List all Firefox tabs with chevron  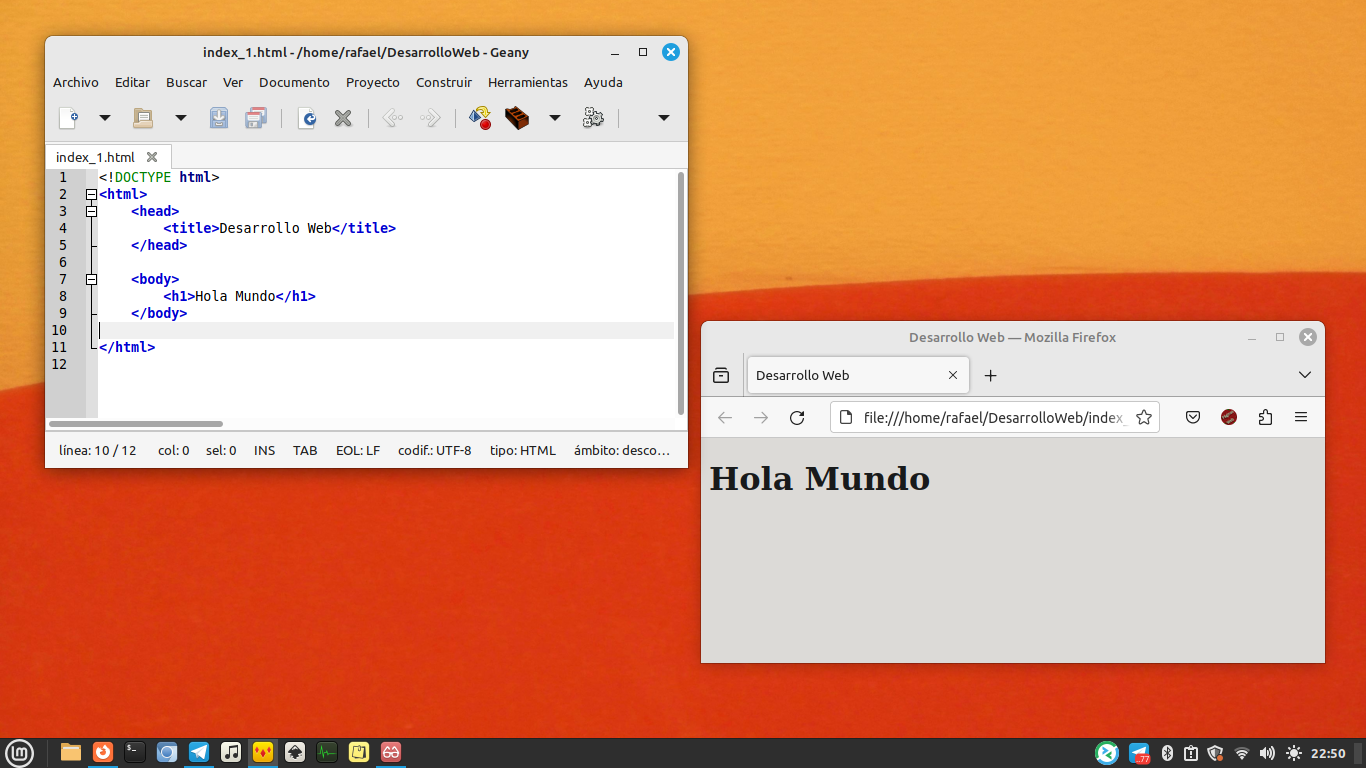pyautogui.click(x=1304, y=376)
